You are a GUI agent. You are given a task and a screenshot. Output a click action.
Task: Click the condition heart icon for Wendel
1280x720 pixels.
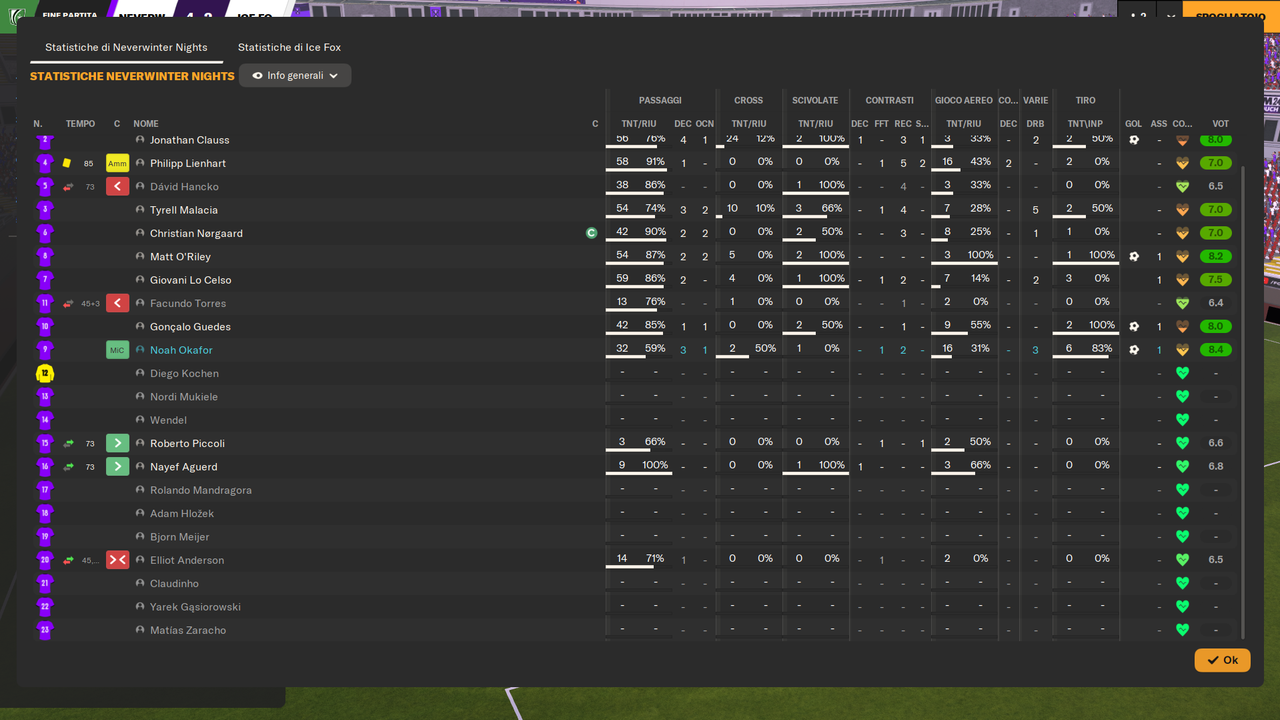click(x=1182, y=420)
